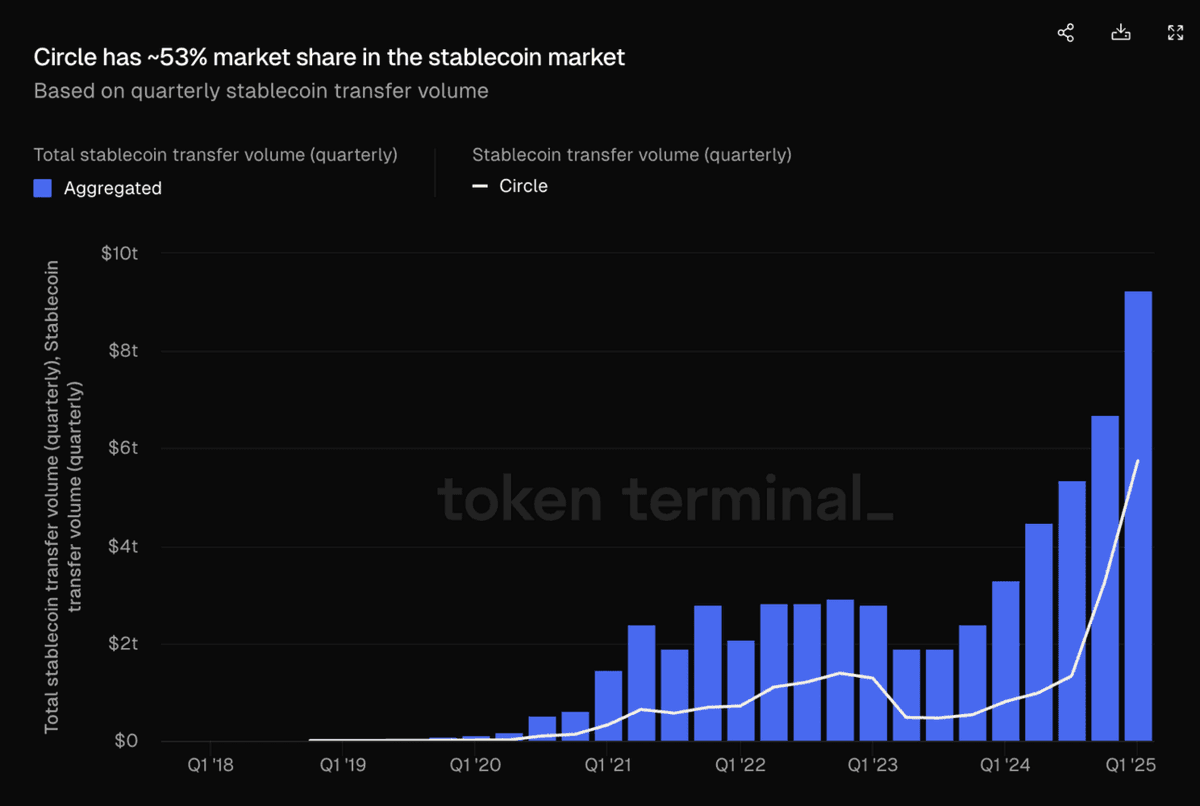The height and width of the screenshot is (806, 1200).
Task: Click the Q1 '21 x-axis label
Action: (608, 766)
